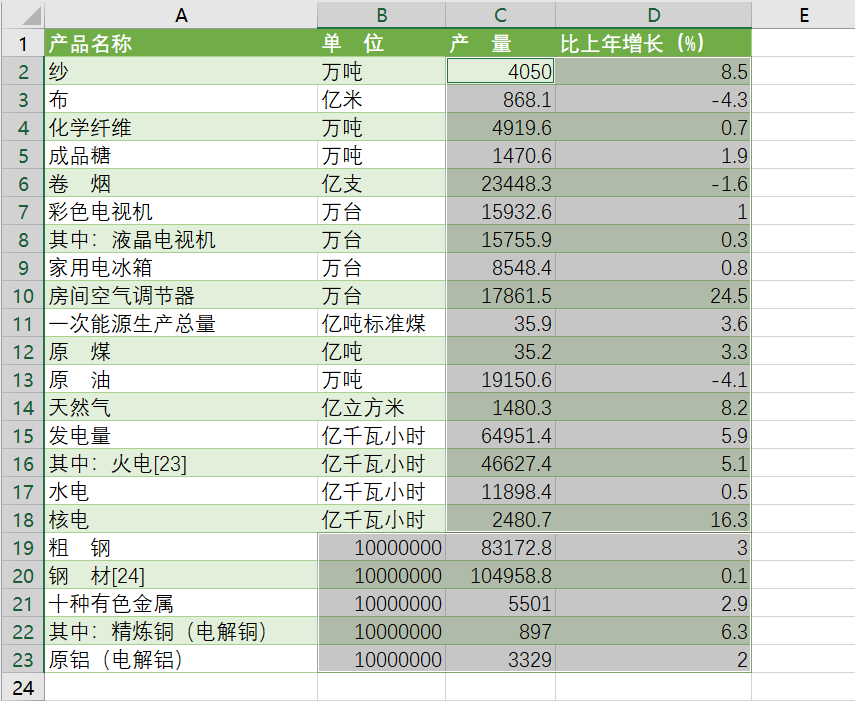855x701 pixels.
Task: Select the cell 彩色电视机
Action: tap(181, 211)
